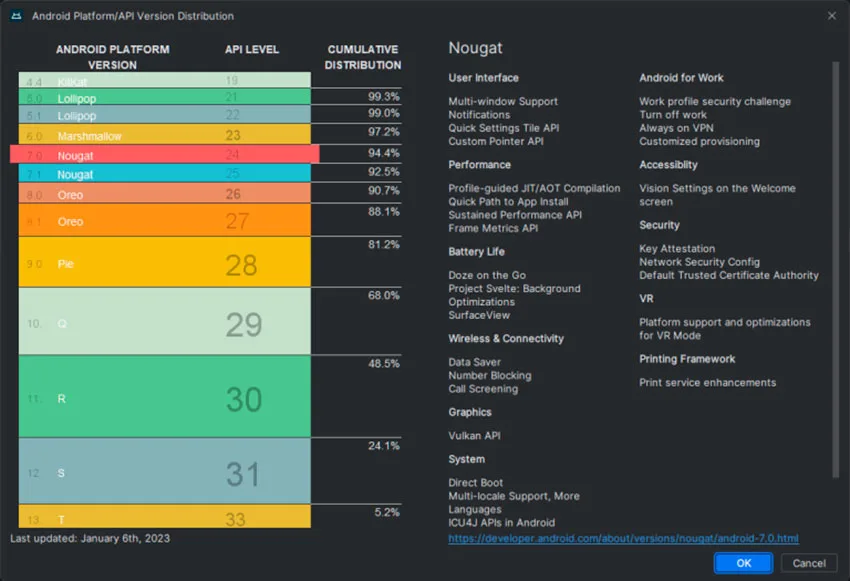This screenshot has height=581, width=850.
Task: Select the Android Q API 29 row
Action: pos(165,321)
